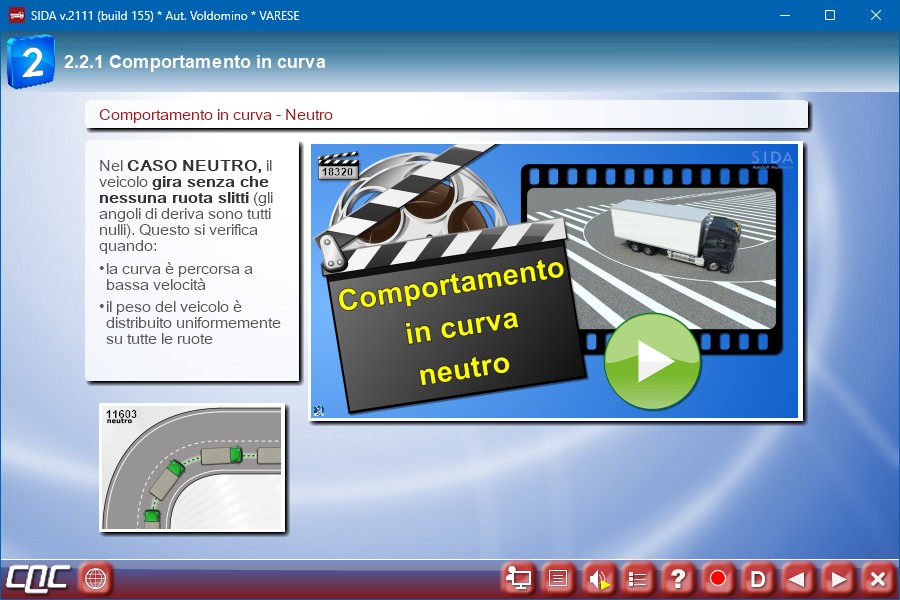Viewport: 900px width, 600px height.
Task: Click the truck preview in the film strip
Action: [650, 235]
